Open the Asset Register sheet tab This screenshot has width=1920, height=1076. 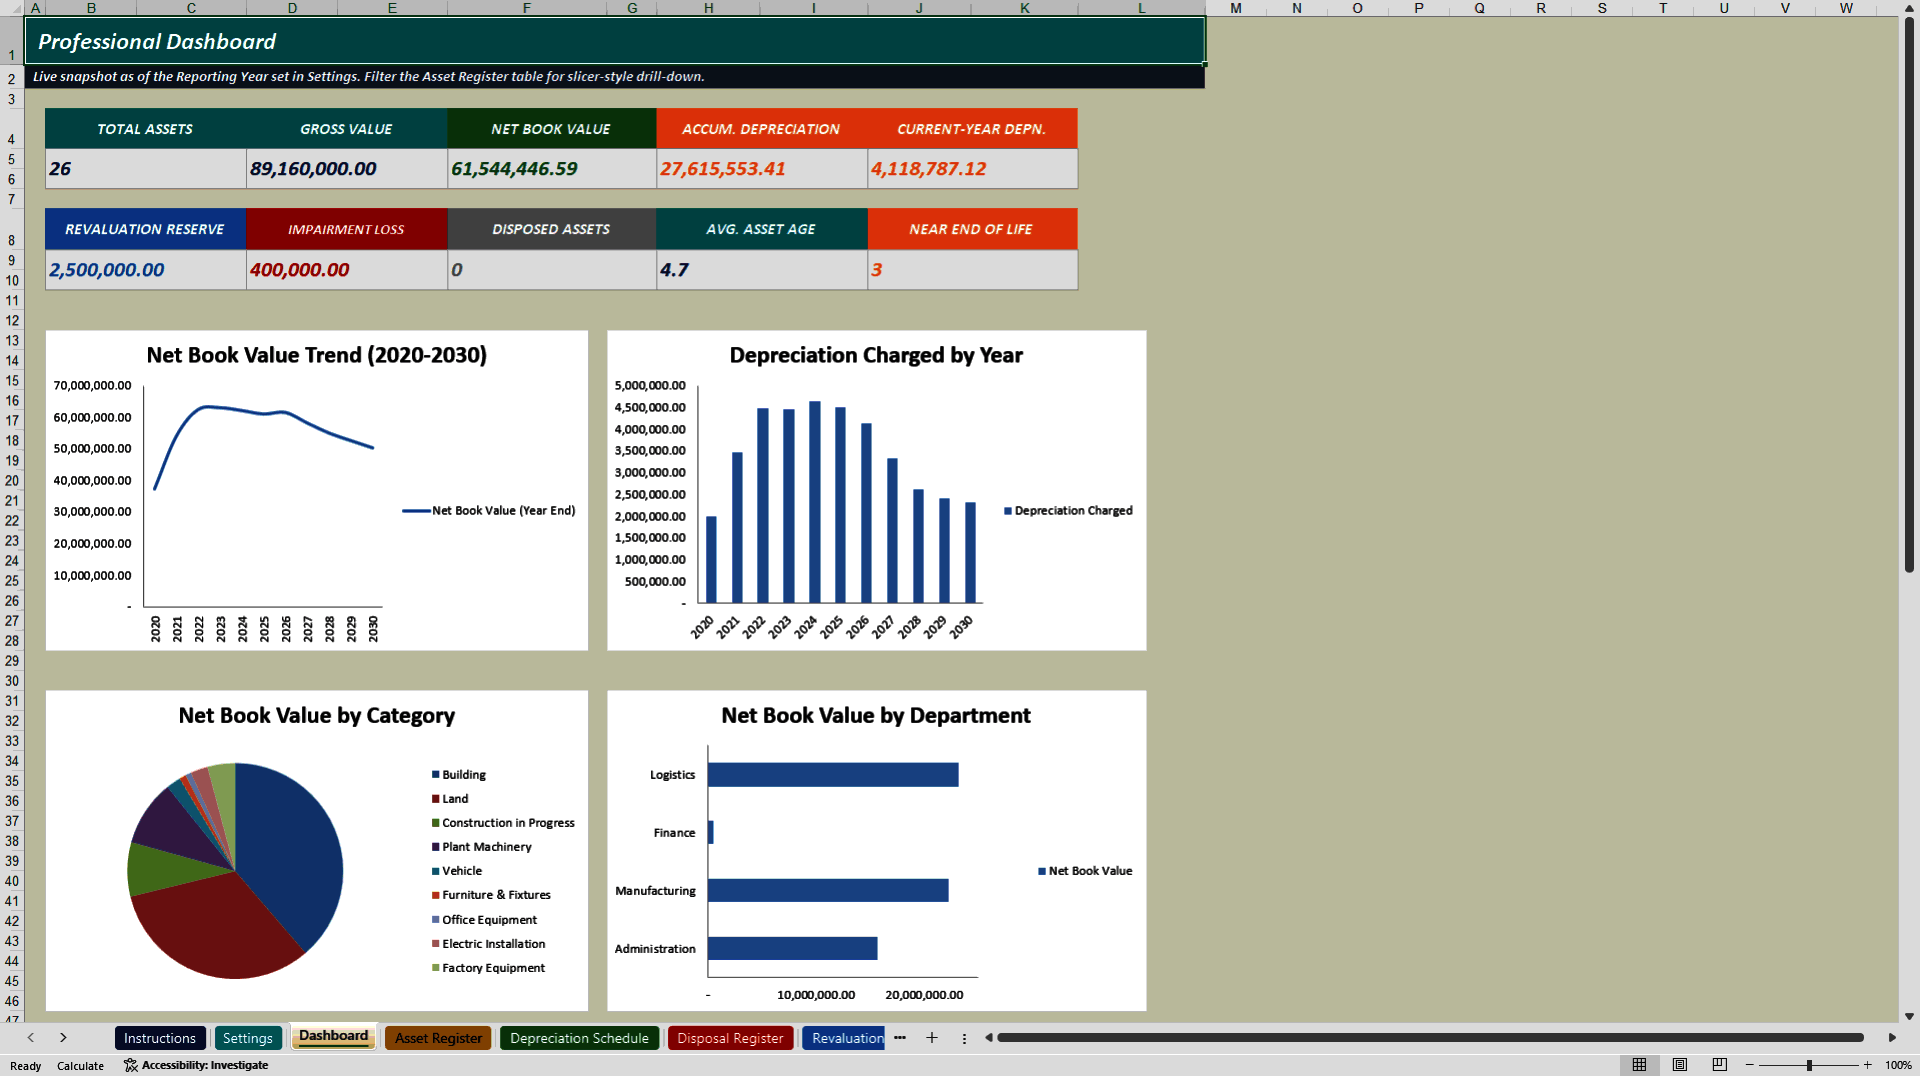[x=438, y=1038]
